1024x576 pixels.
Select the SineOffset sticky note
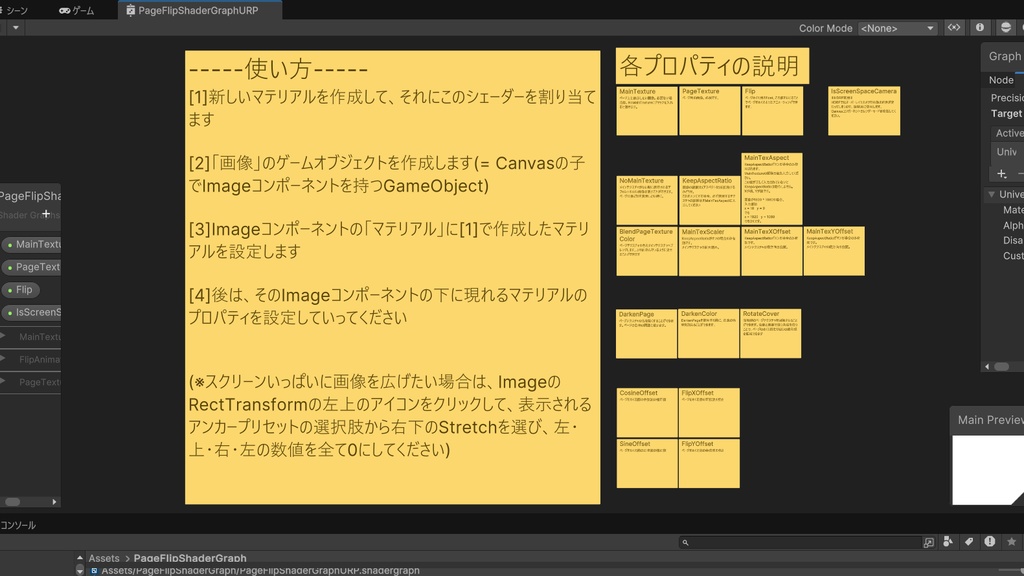(x=647, y=463)
